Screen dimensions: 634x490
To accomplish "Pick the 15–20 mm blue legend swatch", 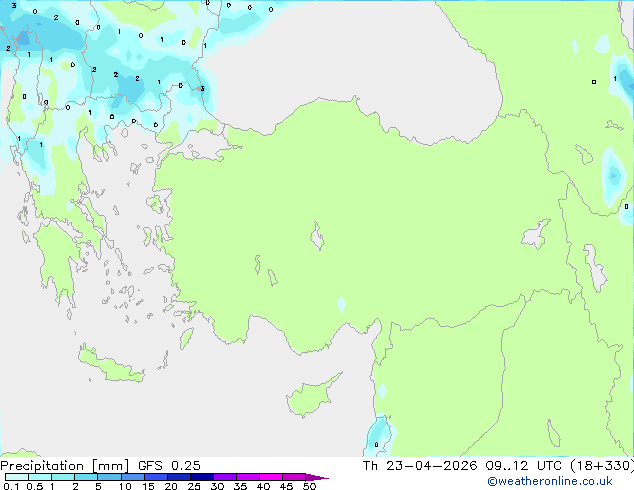I will click(x=155, y=477).
